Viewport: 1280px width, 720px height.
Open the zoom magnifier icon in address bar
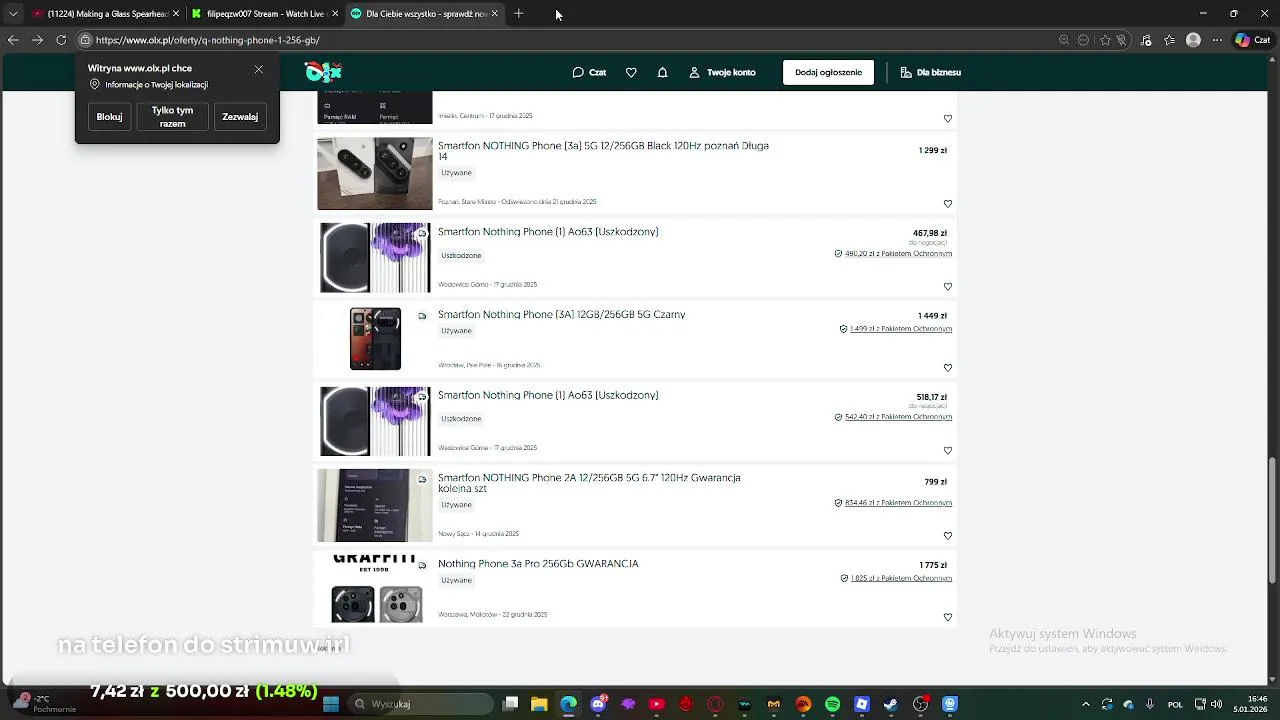(1064, 40)
